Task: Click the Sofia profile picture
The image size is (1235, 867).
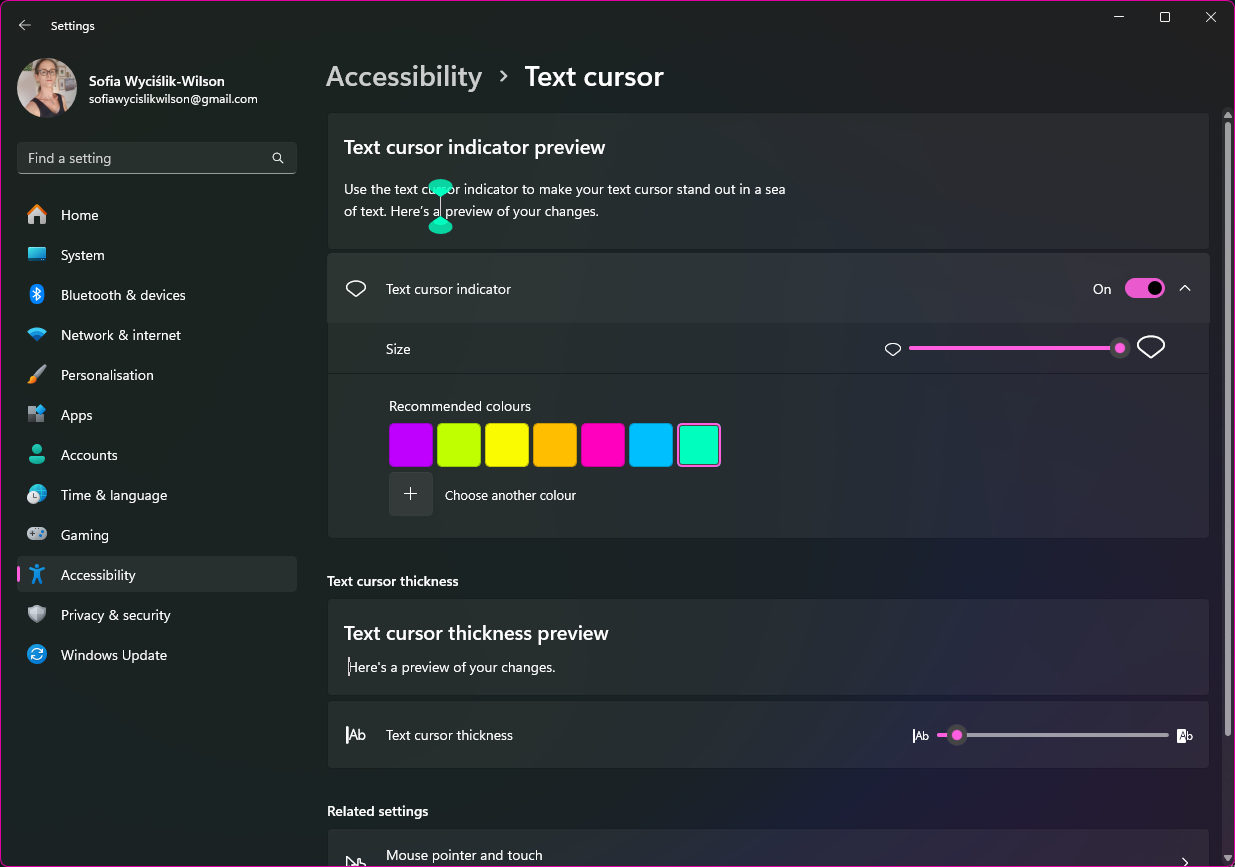Action: click(x=47, y=88)
